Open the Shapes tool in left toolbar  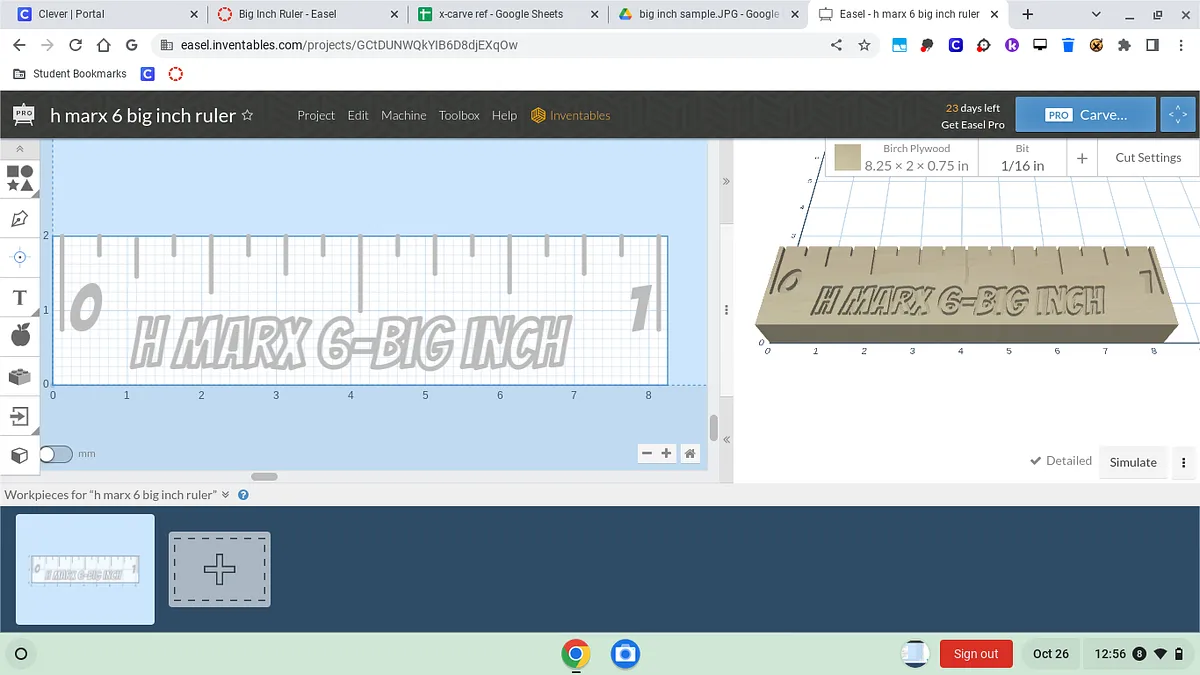[x=20, y=179]
